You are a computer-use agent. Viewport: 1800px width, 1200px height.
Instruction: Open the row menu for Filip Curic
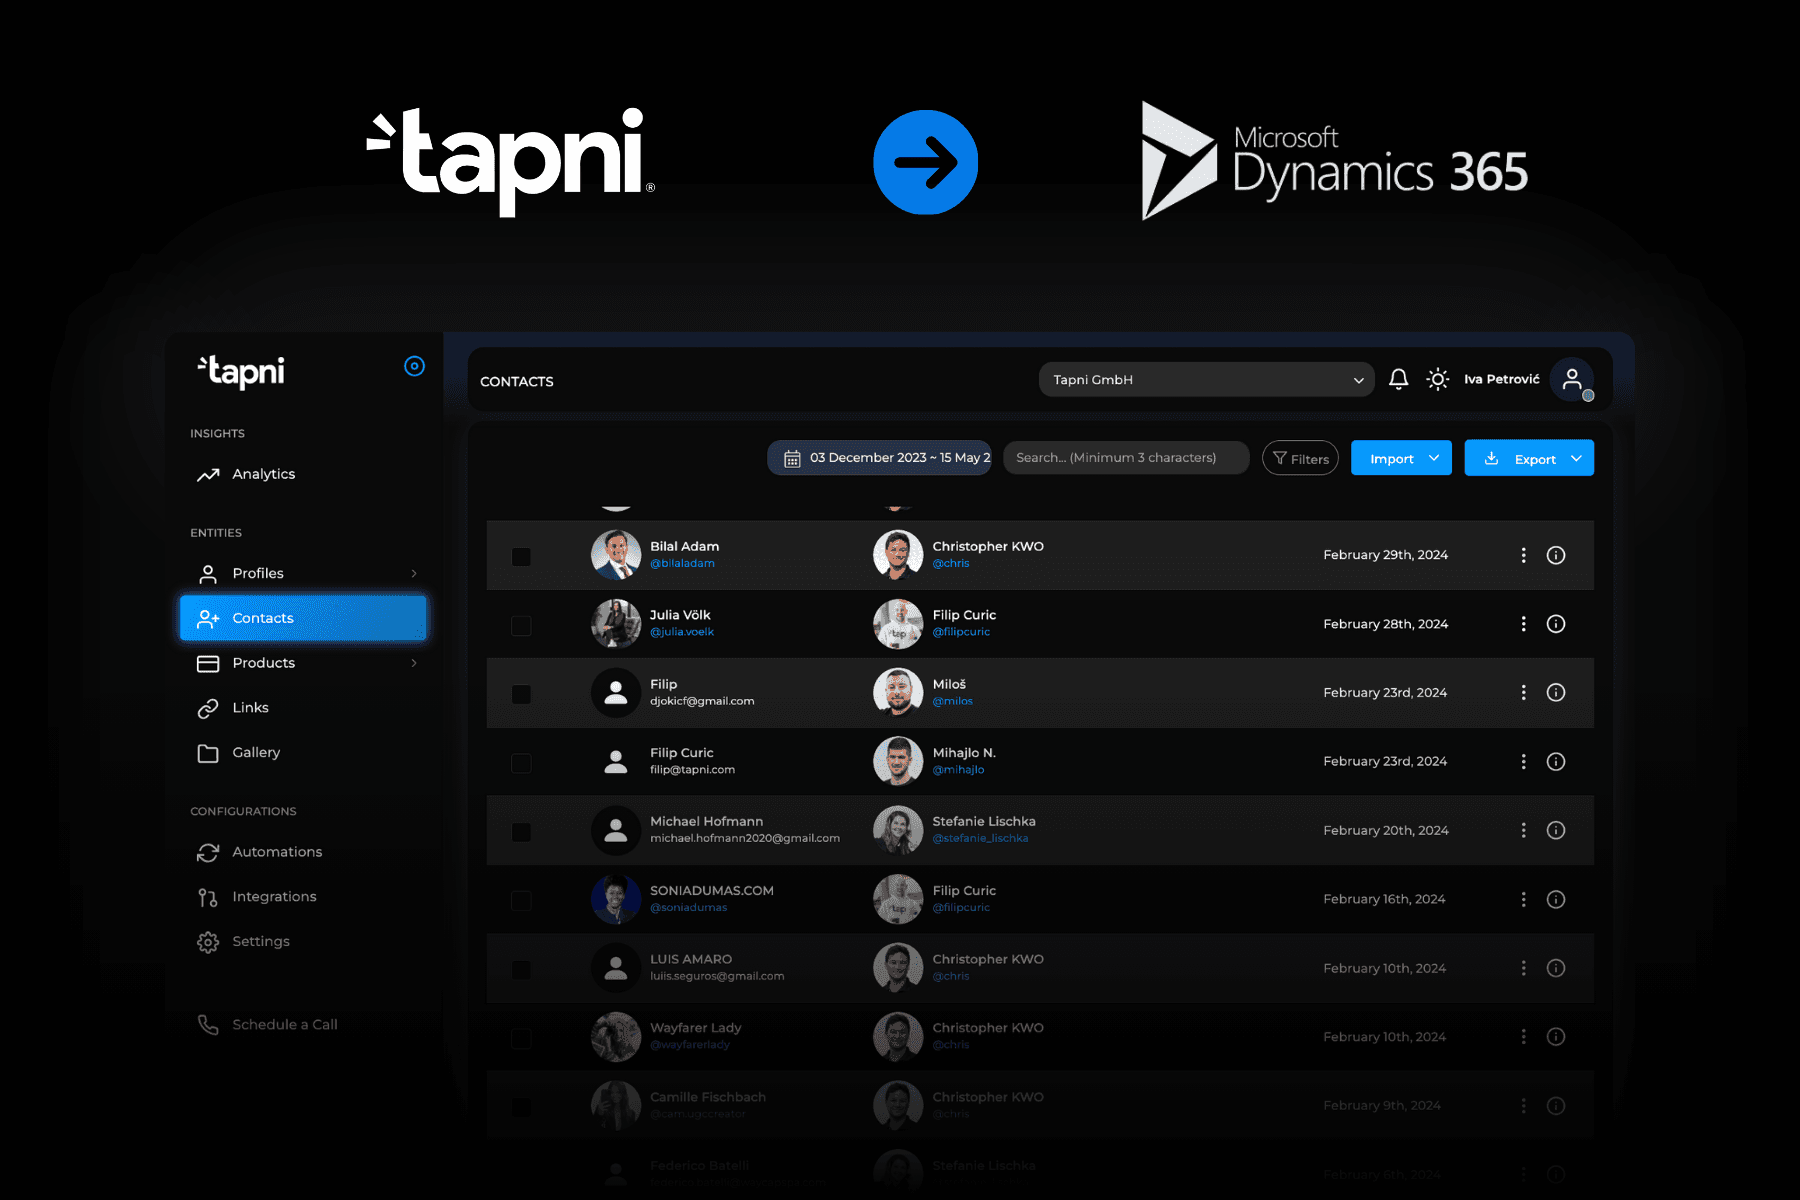click(x=1523, y=761)
